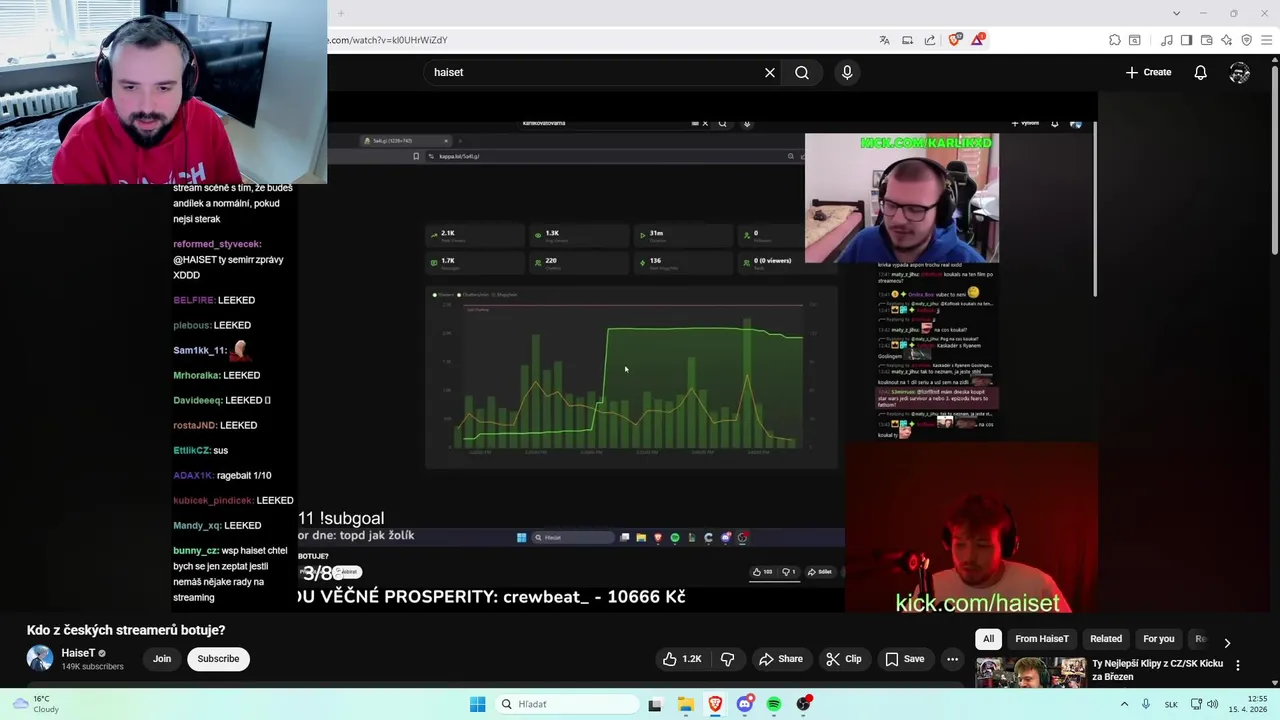Click the Join membership button
Image resolution: width=1280 pixels, height=720 pixels.
coord(162,659)
